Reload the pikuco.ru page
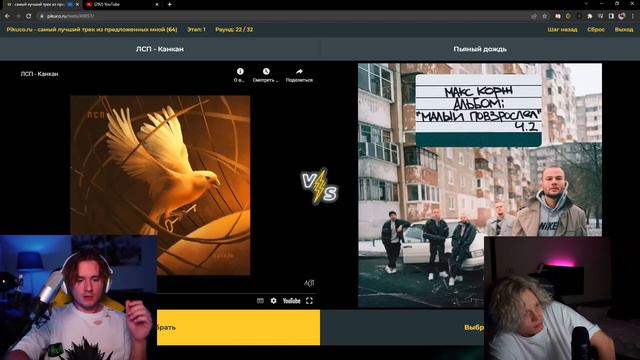Image resolution: width=640 pixels, height=360 pixels. (x=29, y=16)
